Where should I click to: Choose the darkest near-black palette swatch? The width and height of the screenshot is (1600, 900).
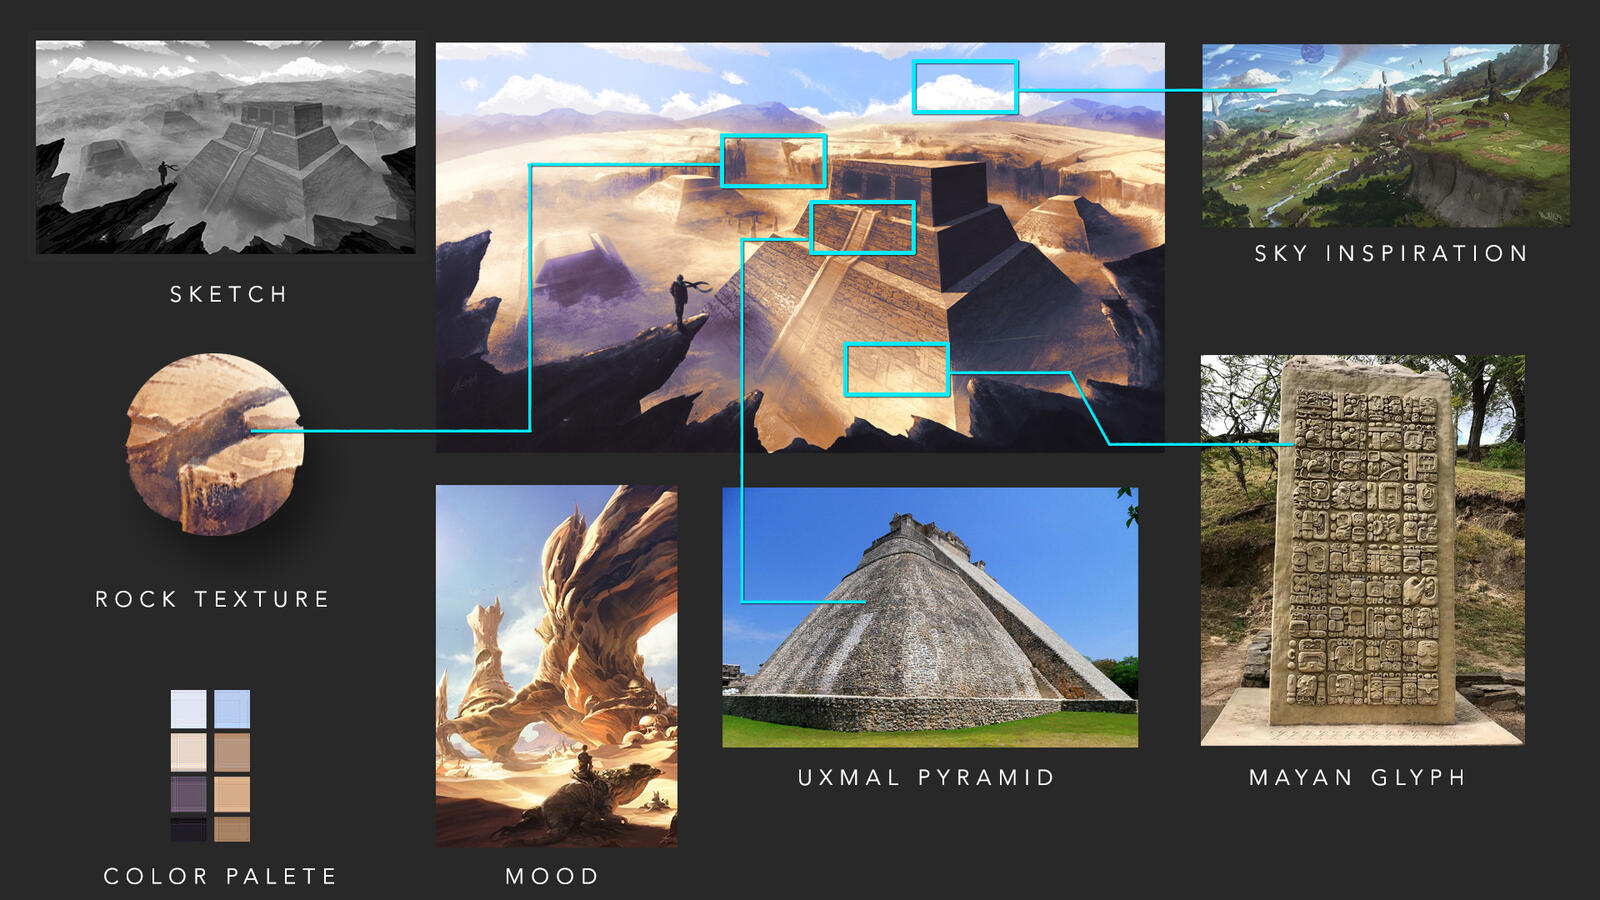pos(188,829)
